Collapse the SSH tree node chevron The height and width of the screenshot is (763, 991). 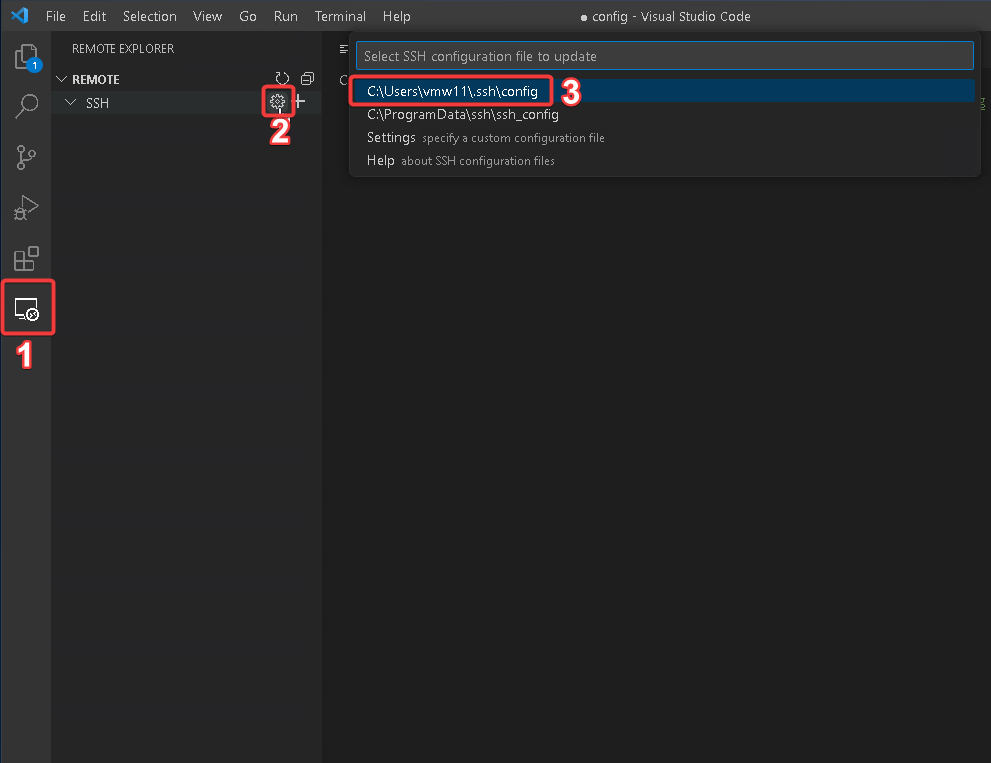[x=71, y=102]
